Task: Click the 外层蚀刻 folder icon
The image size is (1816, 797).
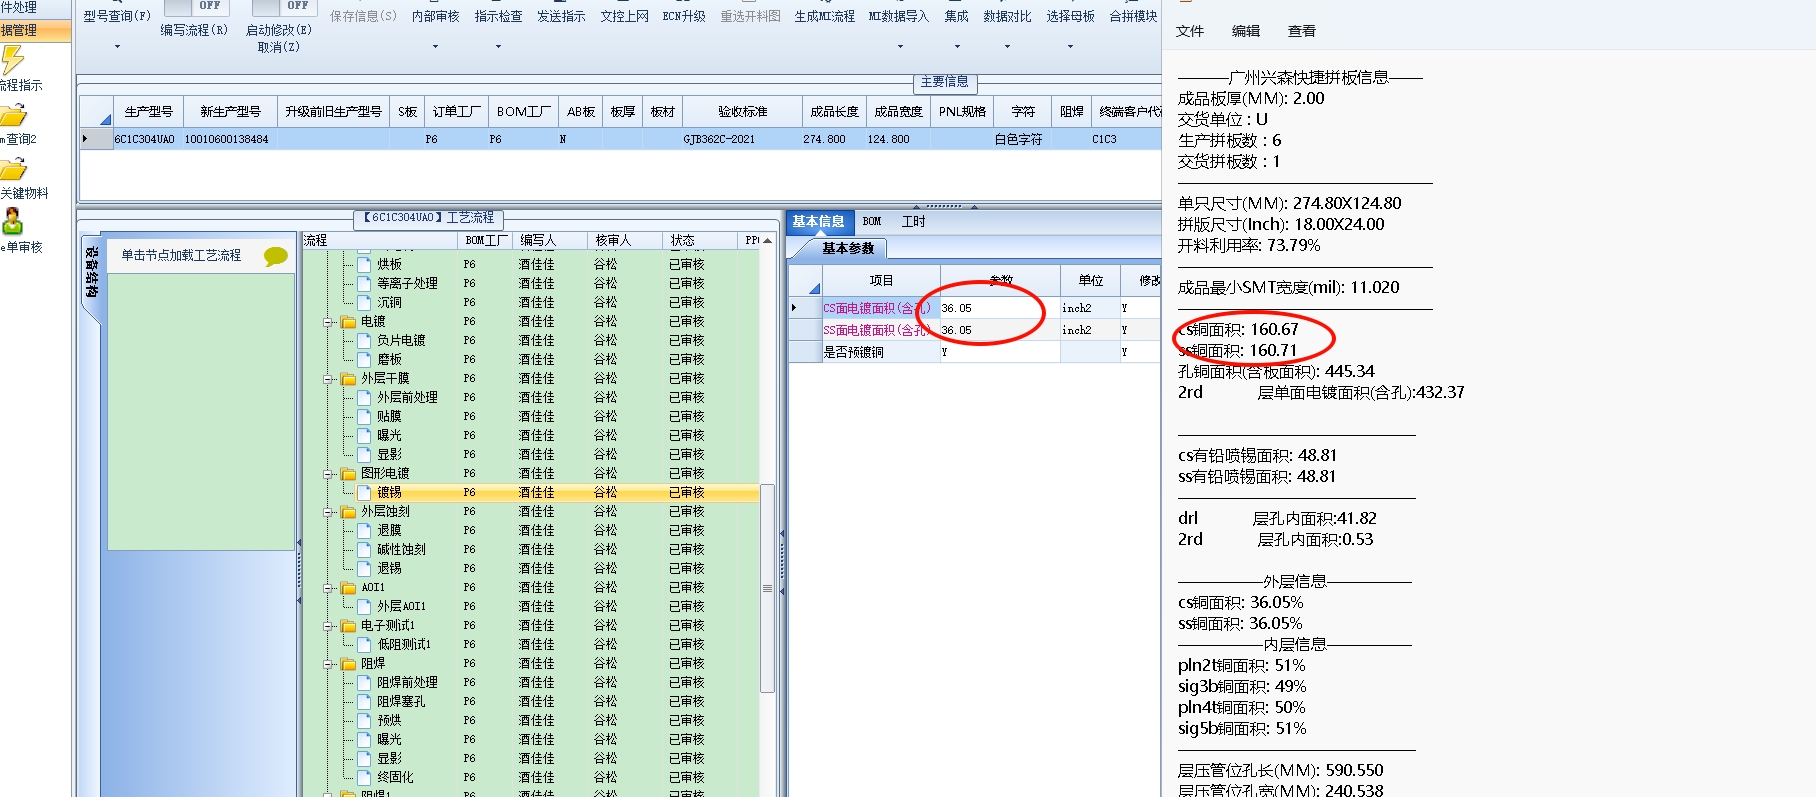Action: click(x=348, y=512)
